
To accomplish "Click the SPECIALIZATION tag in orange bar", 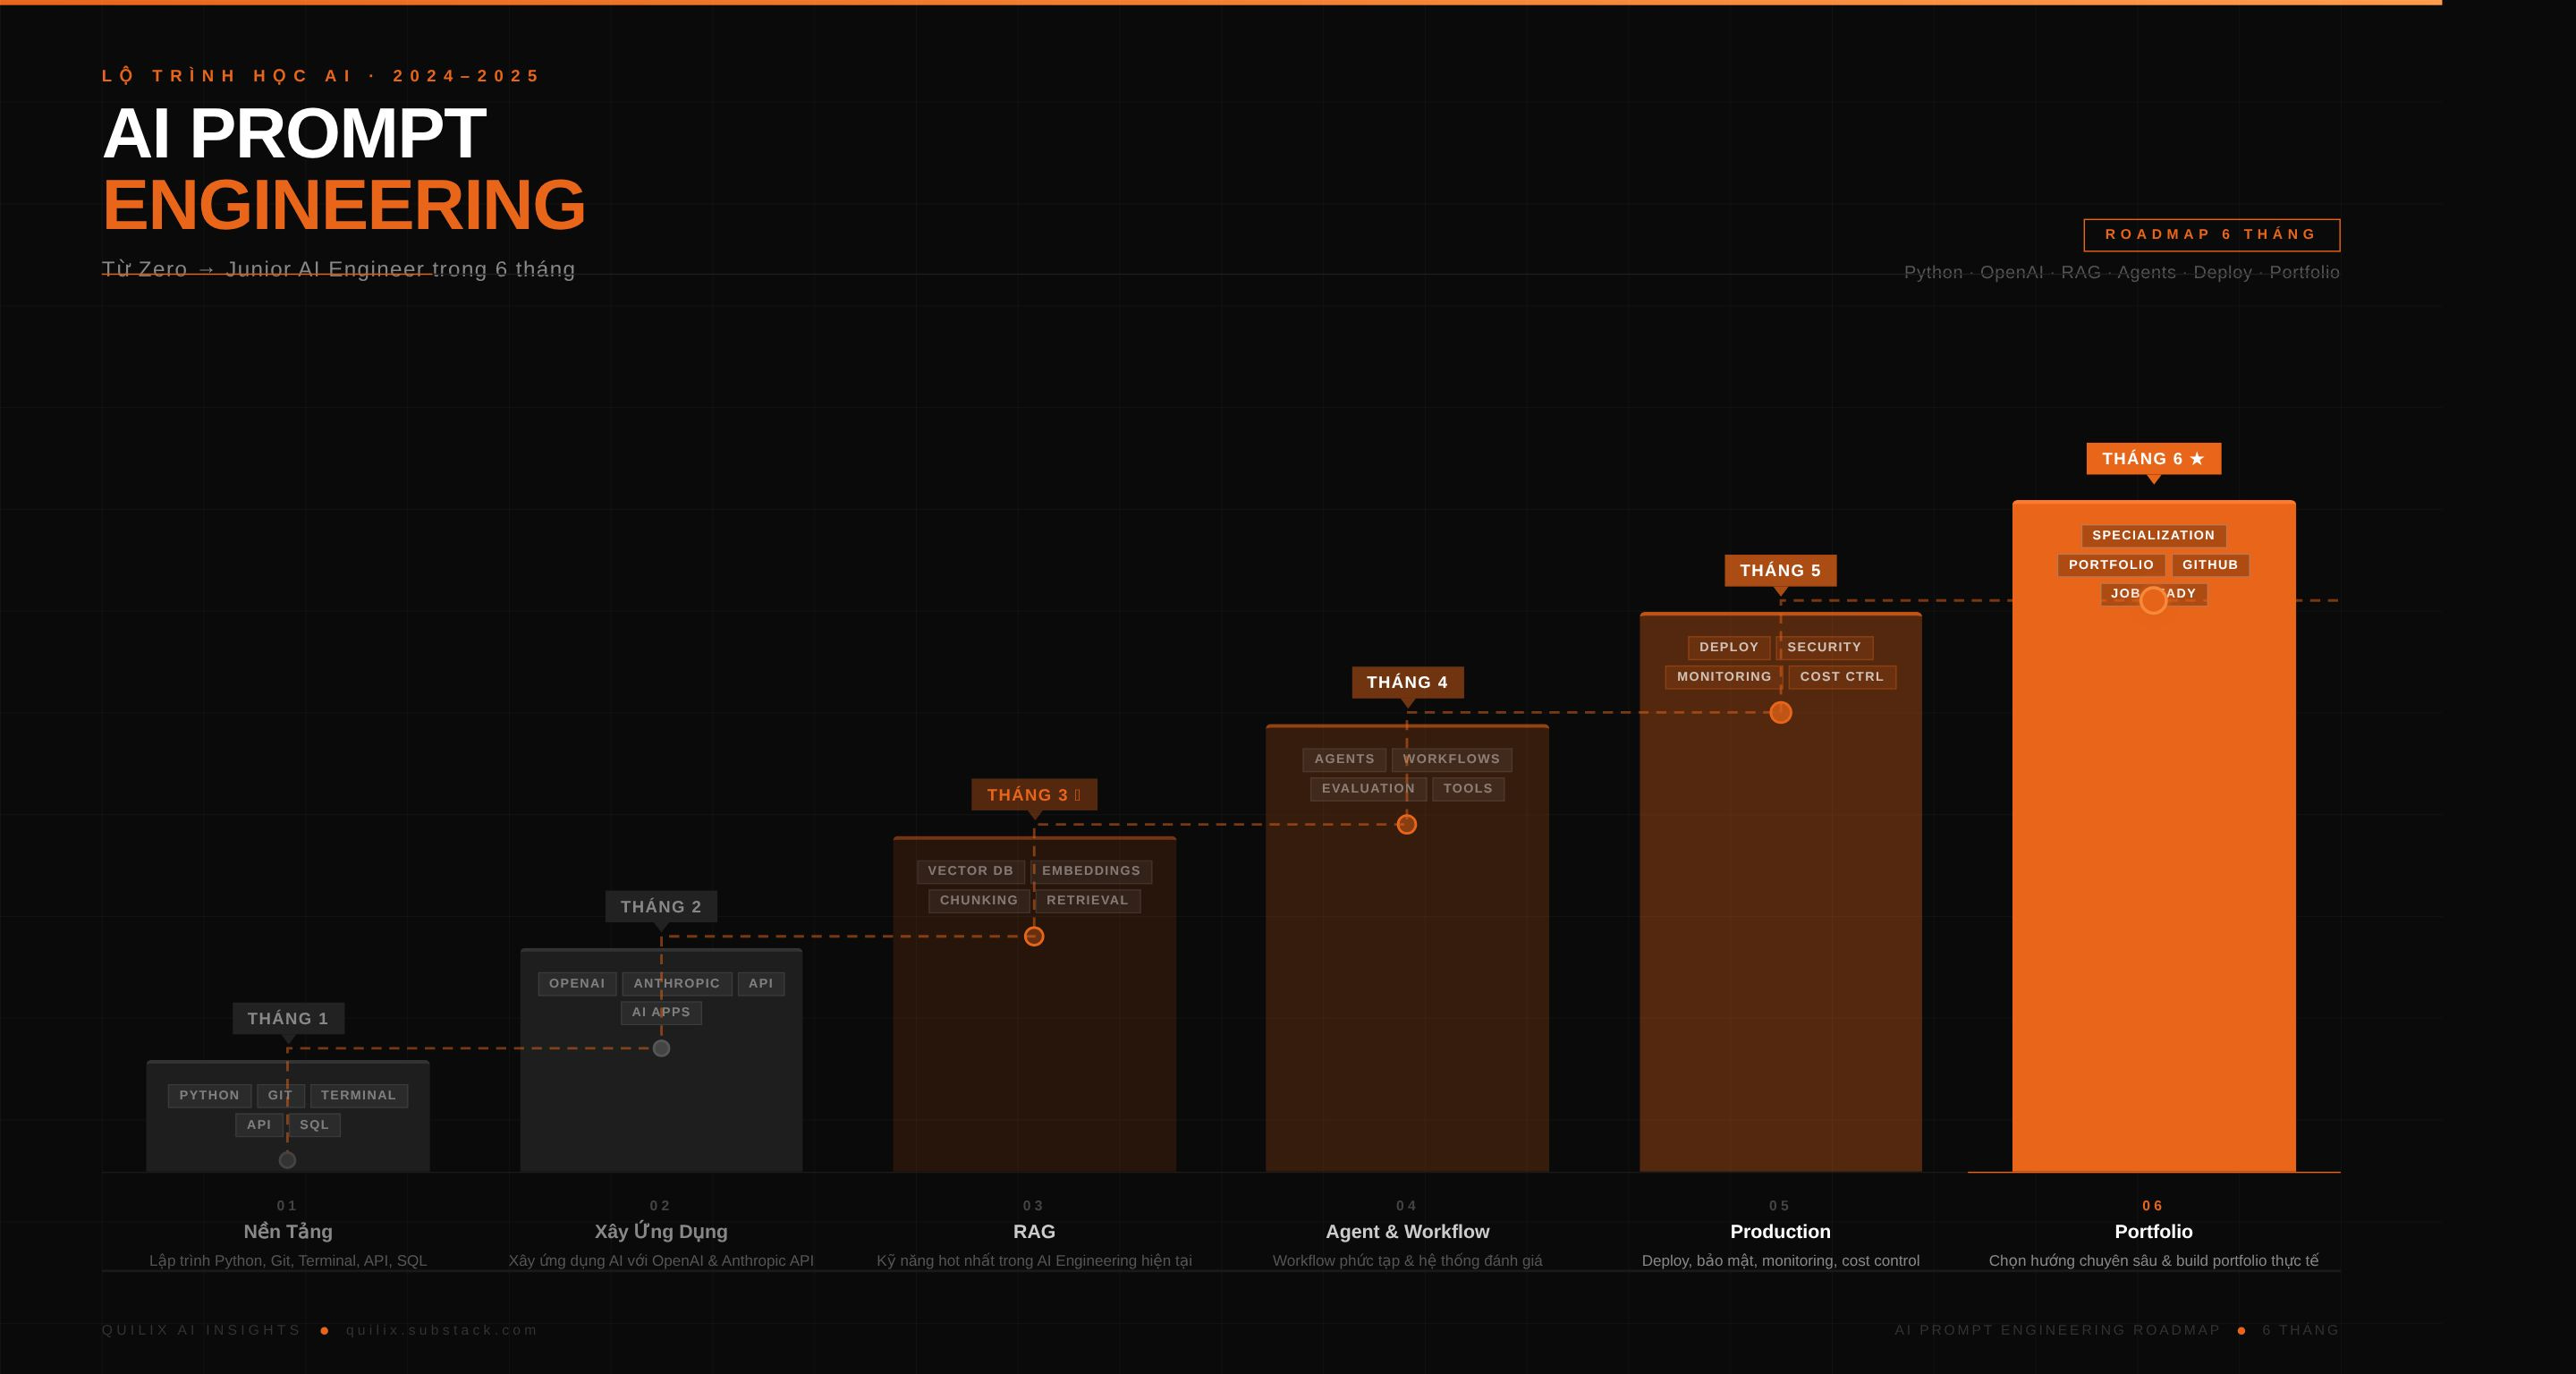I will pos(2152,535).
